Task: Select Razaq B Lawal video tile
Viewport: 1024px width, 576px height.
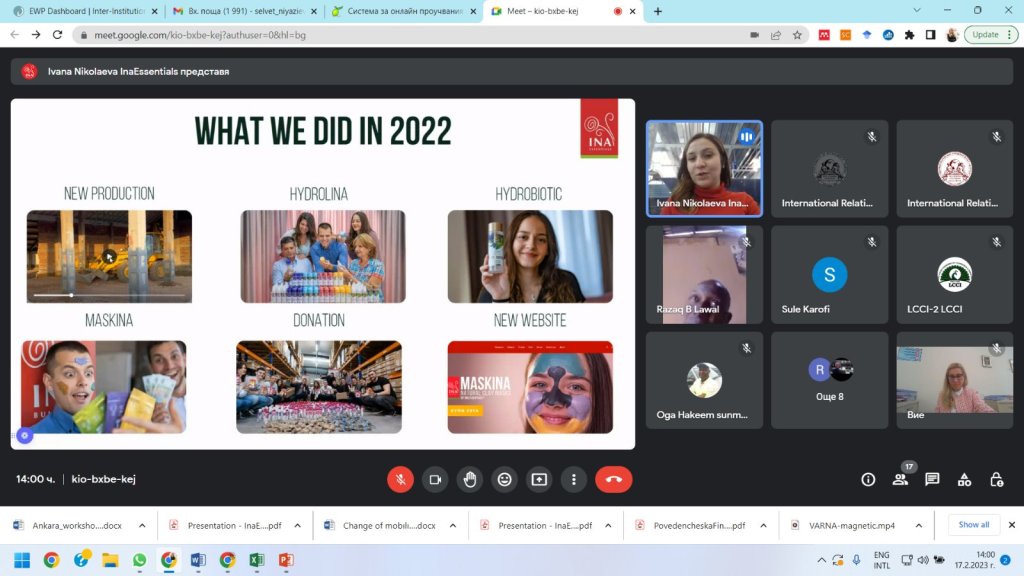Action: pos(704,274)
